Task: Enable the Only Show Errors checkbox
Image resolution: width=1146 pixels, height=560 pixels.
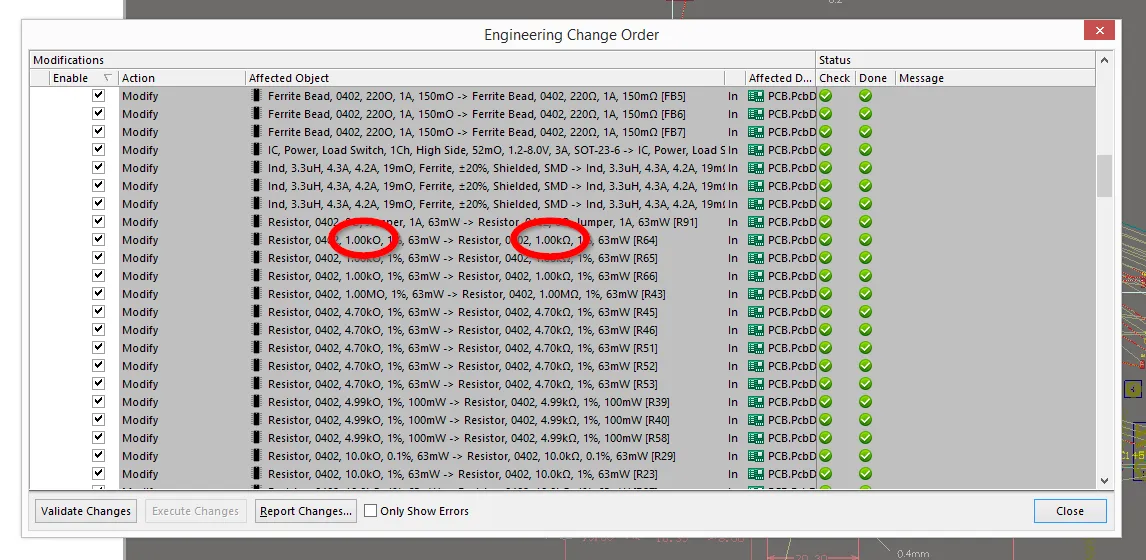Action: (x=371, y=511)
